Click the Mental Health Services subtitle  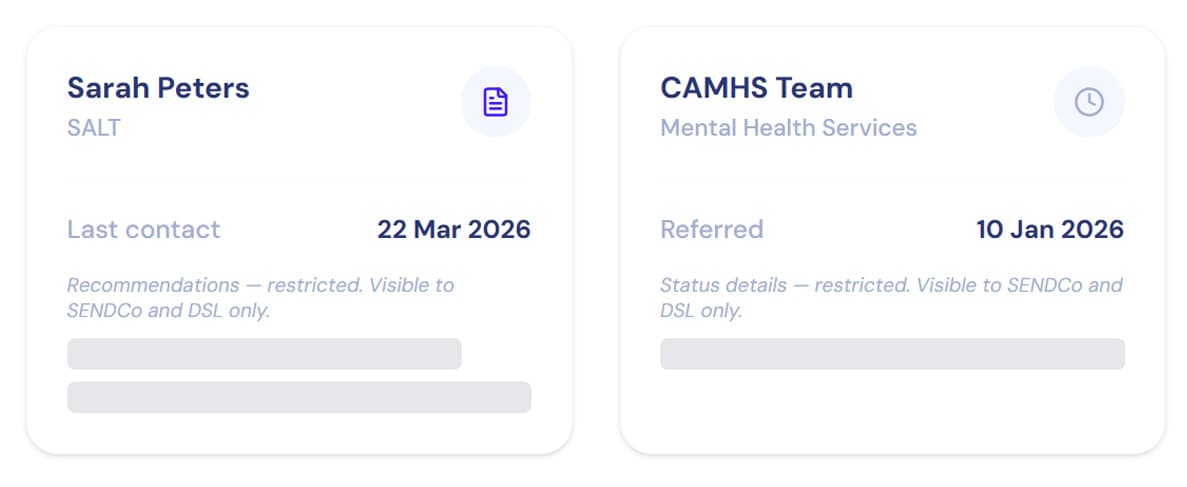pos(788,127)
